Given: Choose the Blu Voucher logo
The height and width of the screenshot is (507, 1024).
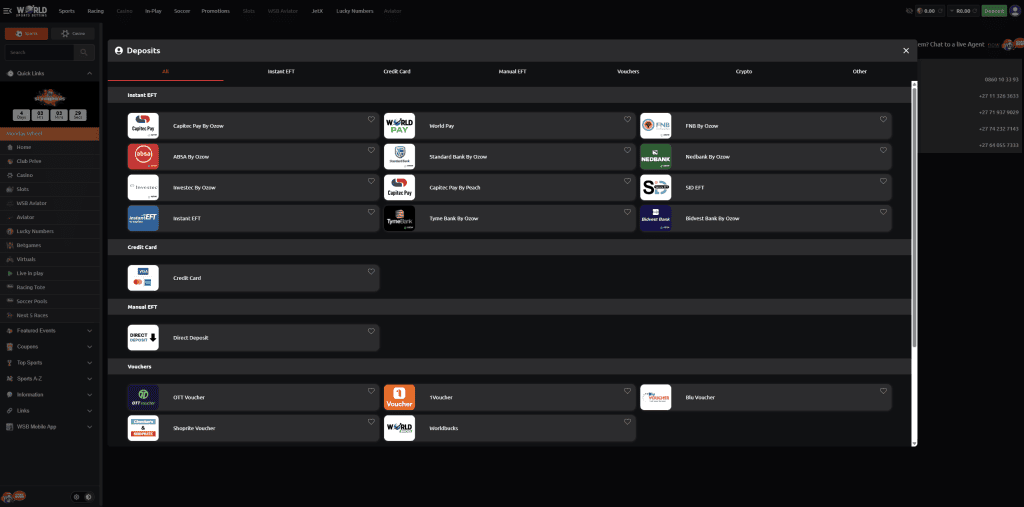Looking at the screenshot, I should (655, 397).
